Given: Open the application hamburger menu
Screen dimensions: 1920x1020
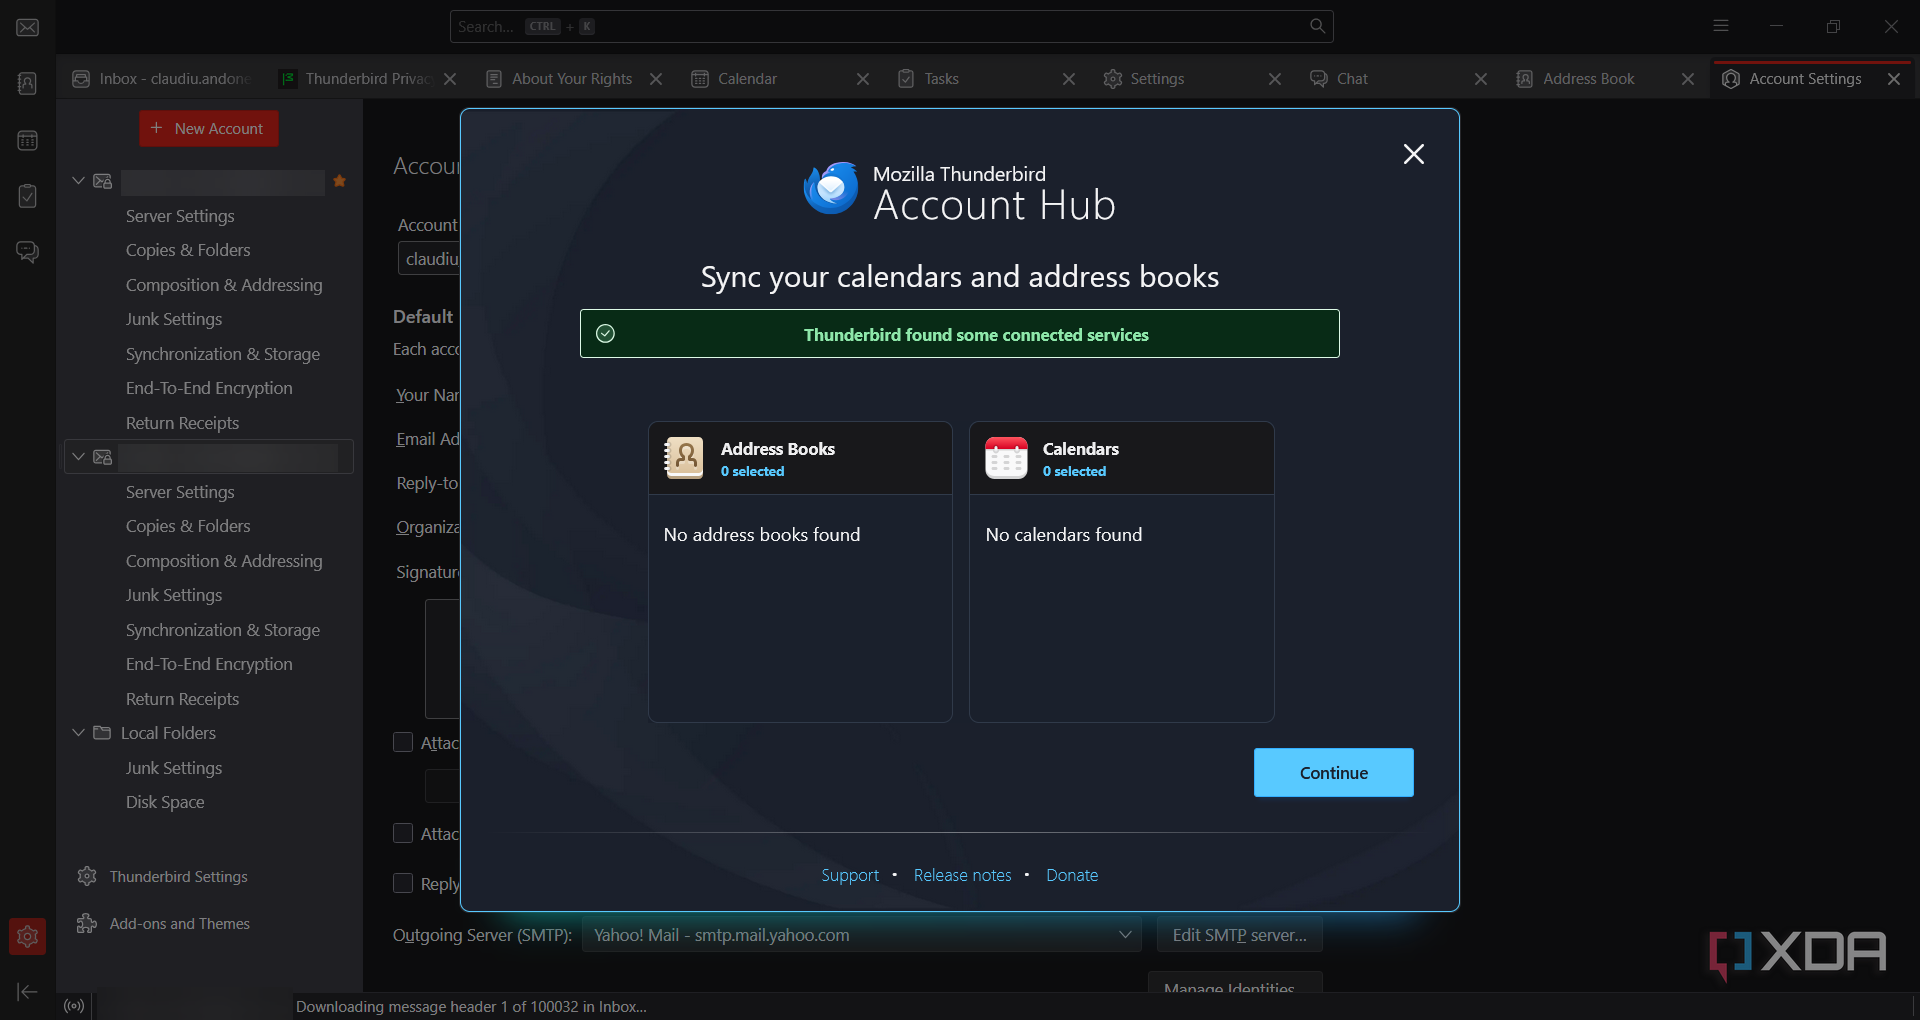Looking at the screenshot, I should (1721, 26).
